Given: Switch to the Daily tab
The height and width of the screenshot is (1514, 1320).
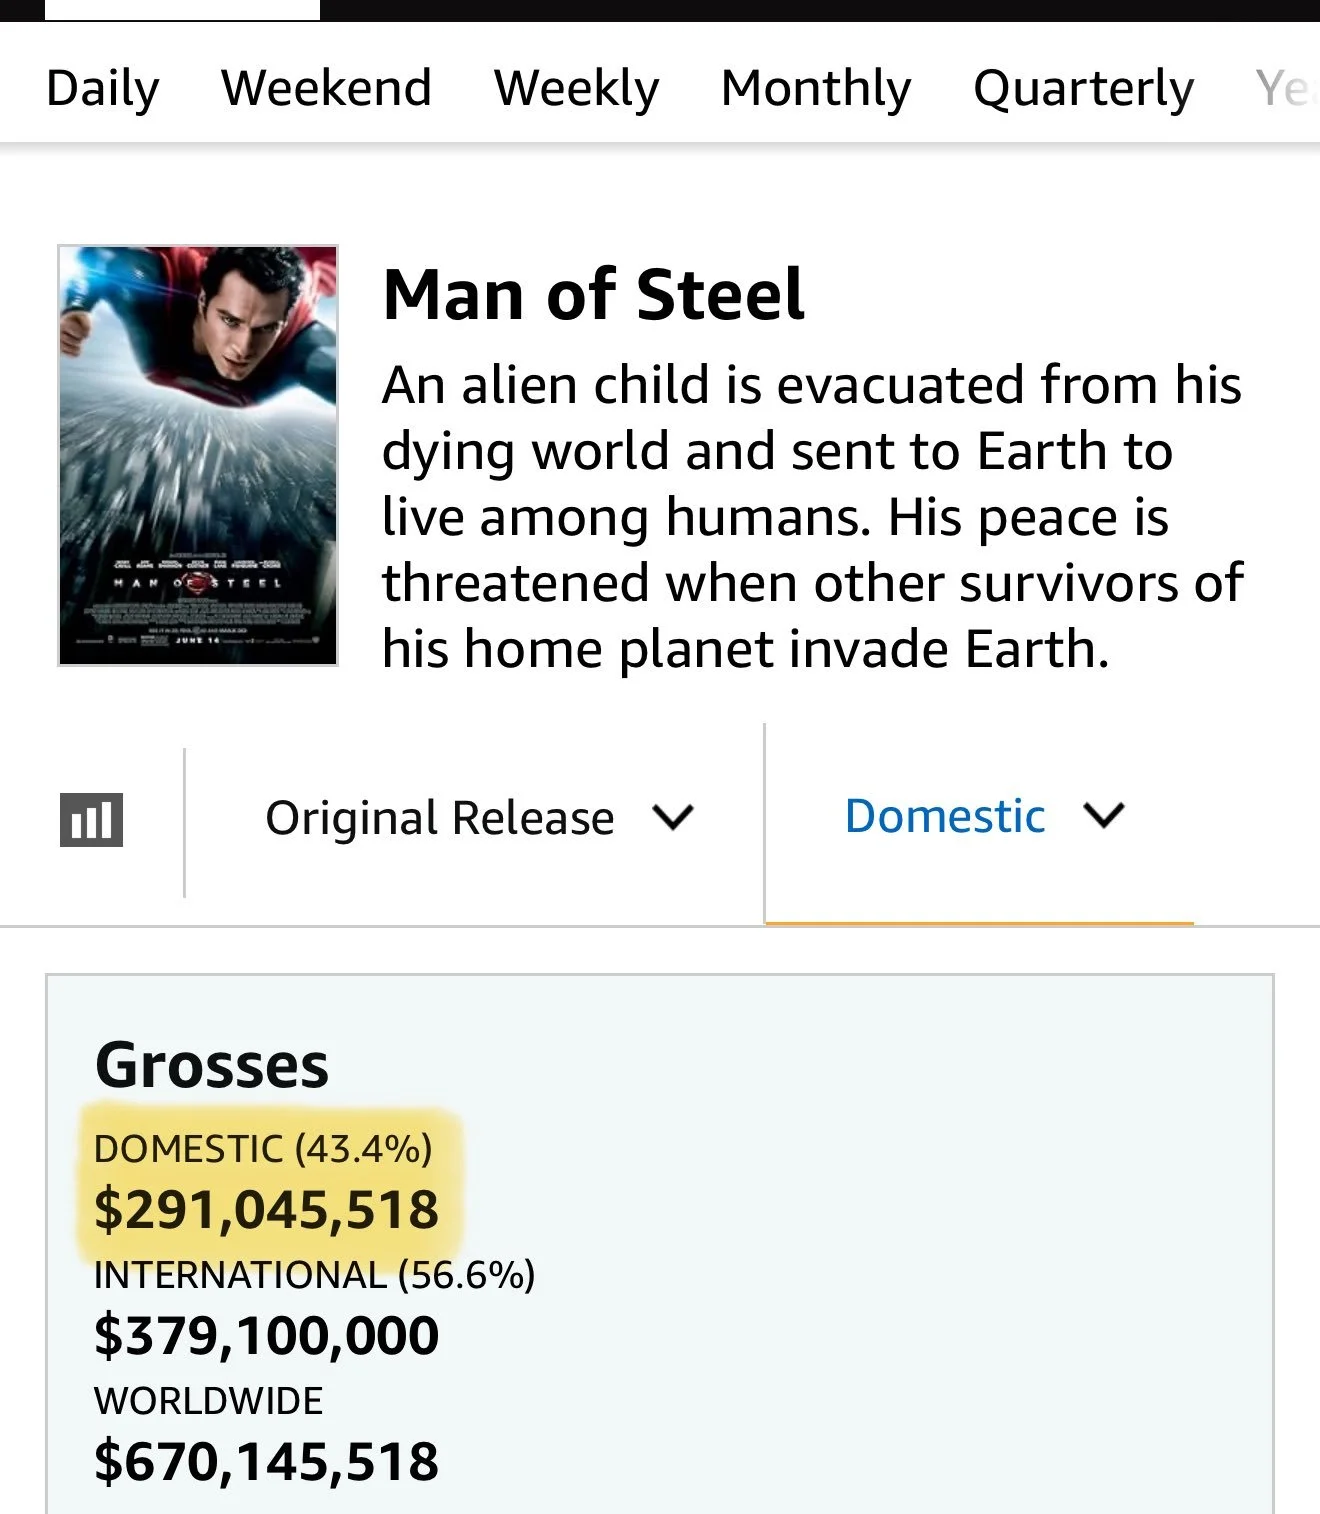Looking at the screenshot, I should [x=102, y=88].
